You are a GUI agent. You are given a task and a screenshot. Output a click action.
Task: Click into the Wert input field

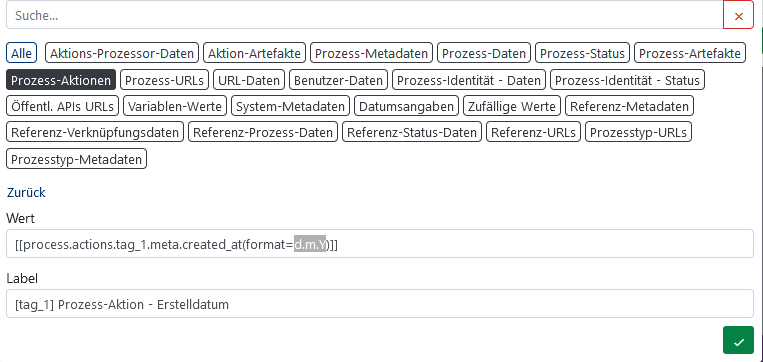coord(380,244)
